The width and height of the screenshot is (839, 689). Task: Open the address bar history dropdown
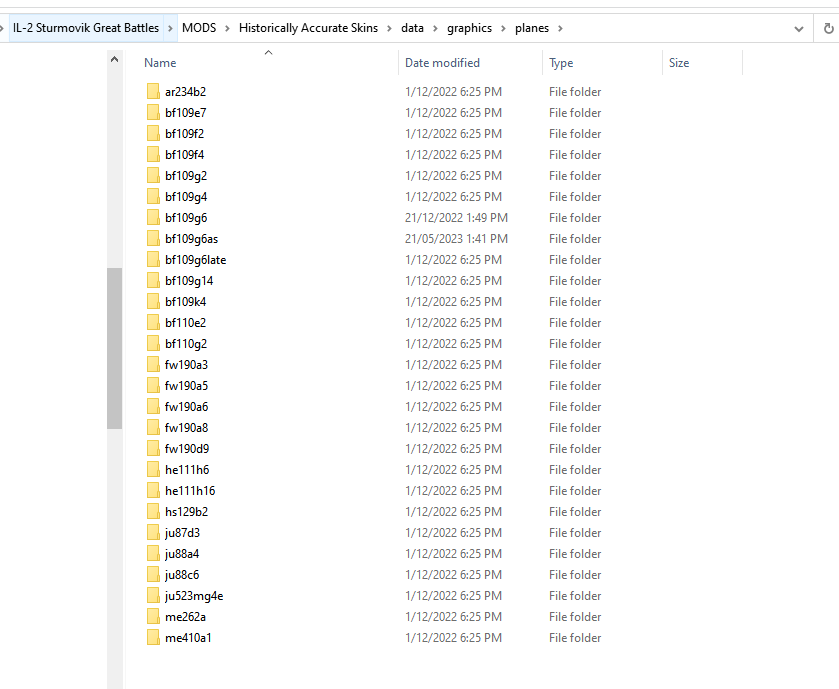pos(799,29)
